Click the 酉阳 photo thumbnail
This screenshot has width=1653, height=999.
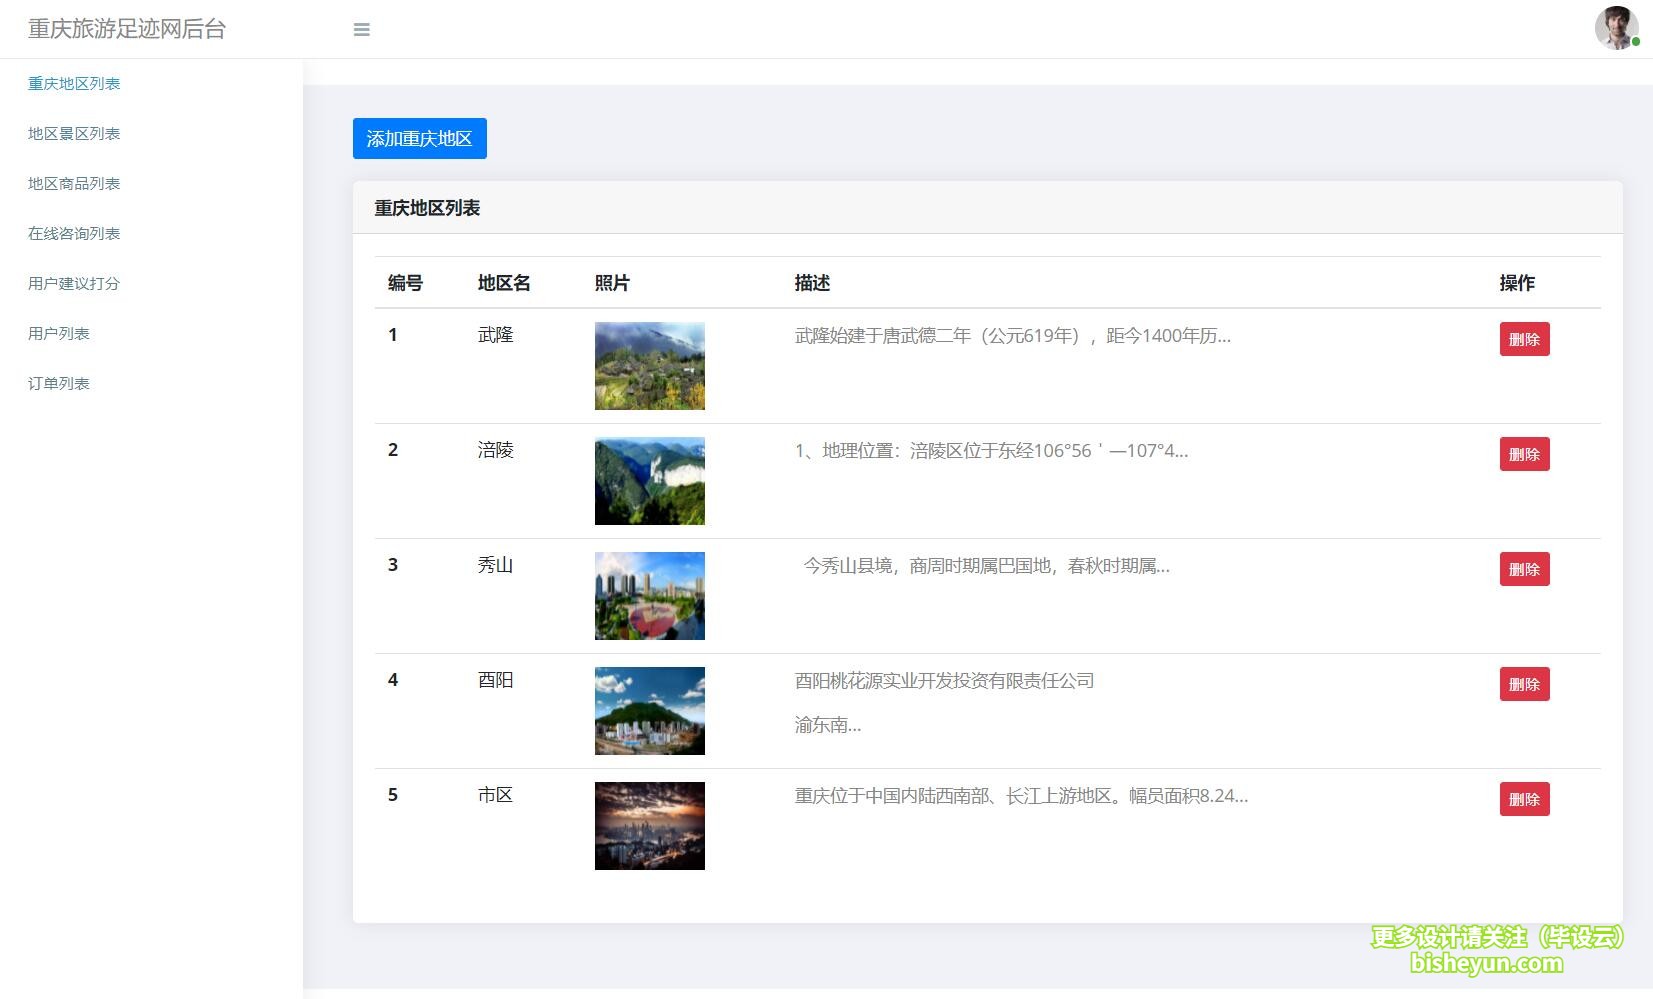pyautogui.click(x=650, y=711)
